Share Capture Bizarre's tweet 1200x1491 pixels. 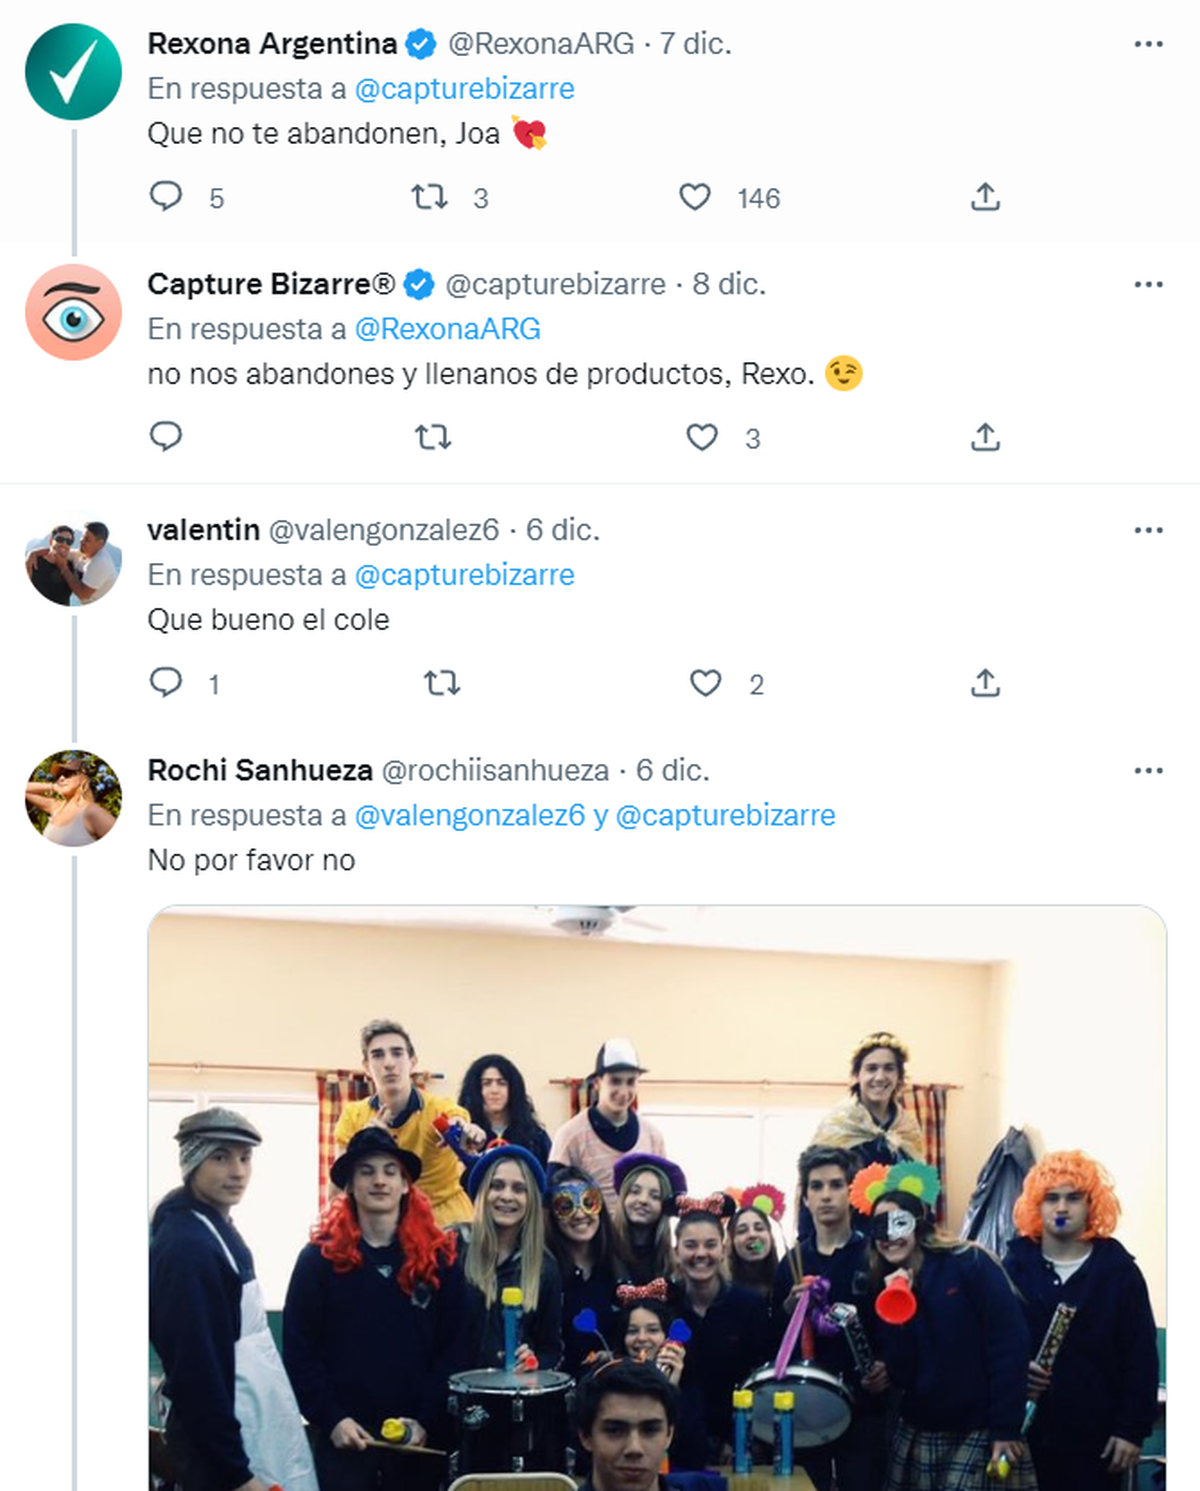pos(985,437)
